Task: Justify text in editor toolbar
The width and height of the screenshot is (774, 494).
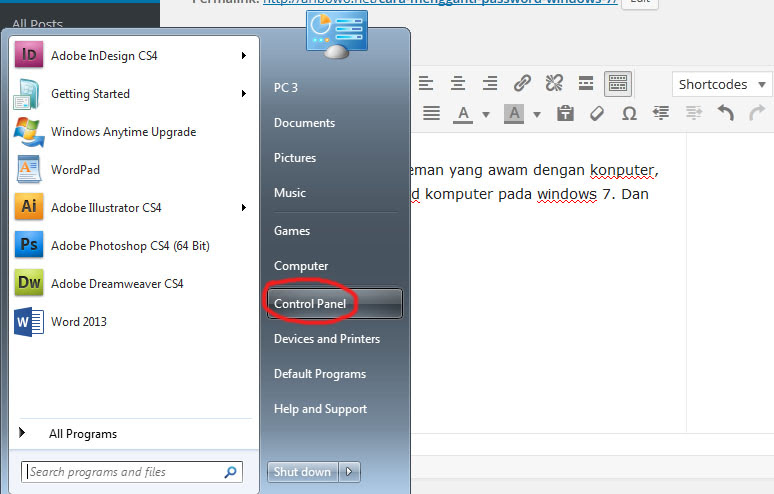Action: pyautogui.click(x=431, y=114)
